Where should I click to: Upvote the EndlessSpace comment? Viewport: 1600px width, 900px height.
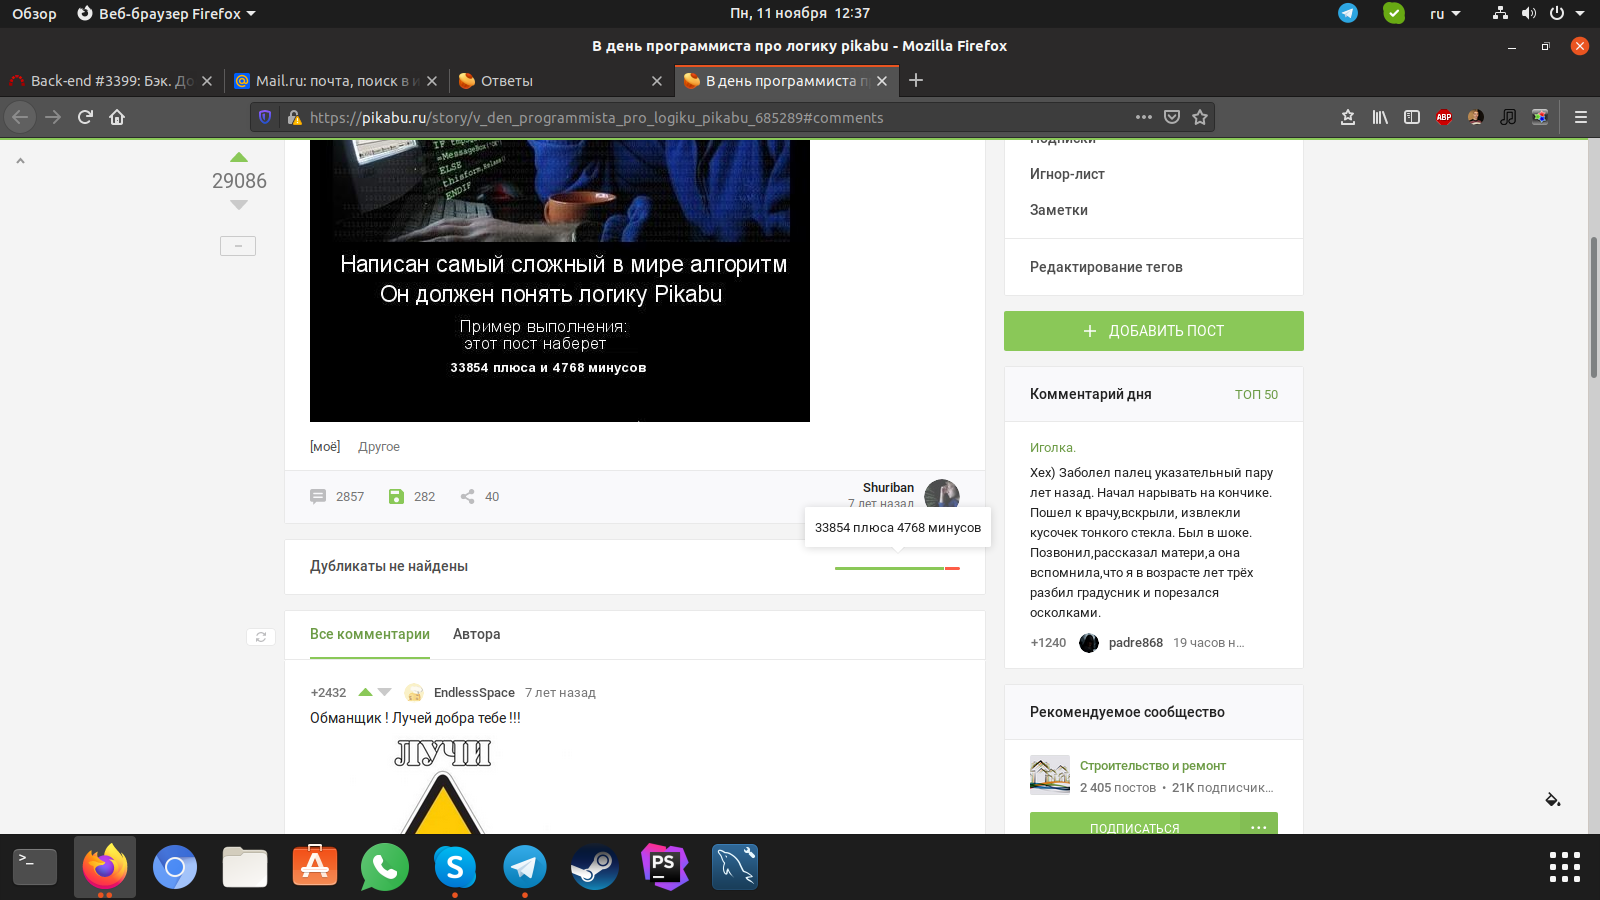[x=365, y=692]
